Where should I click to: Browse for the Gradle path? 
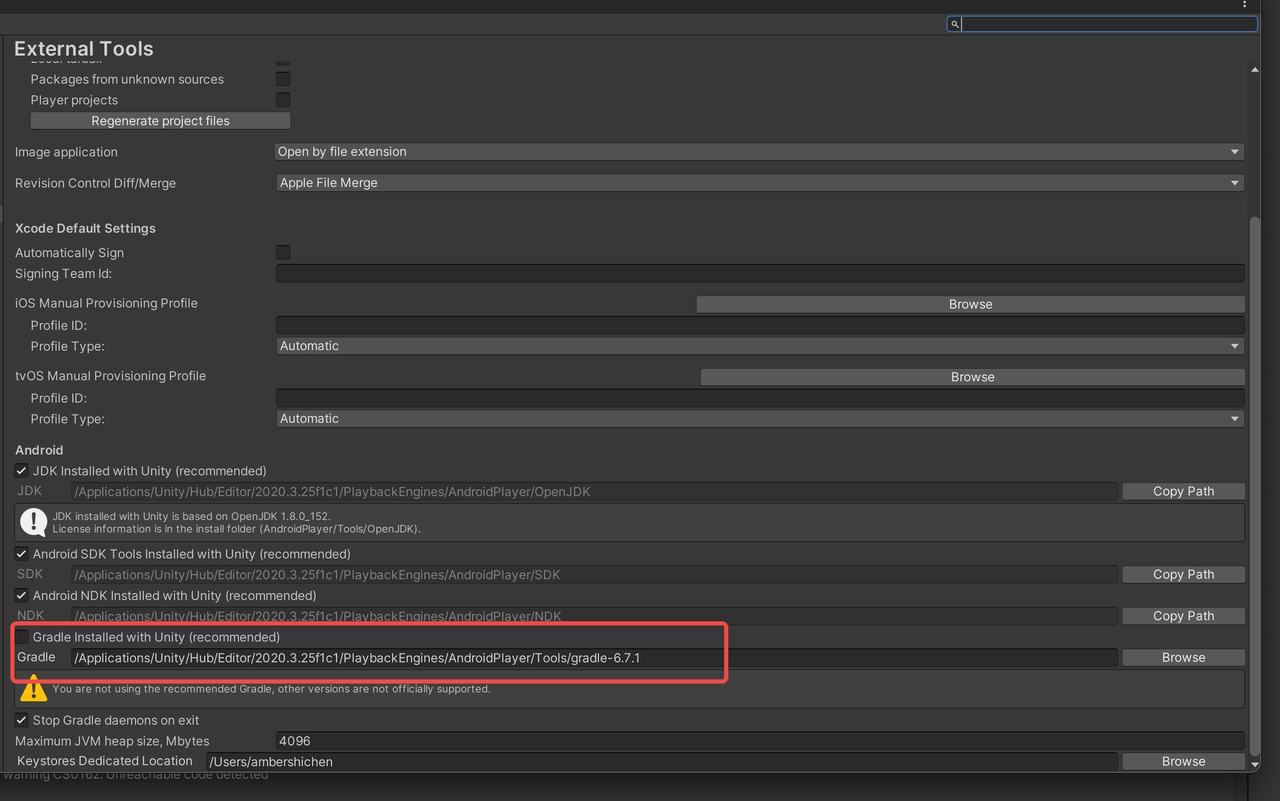[x=1183, y=658]
